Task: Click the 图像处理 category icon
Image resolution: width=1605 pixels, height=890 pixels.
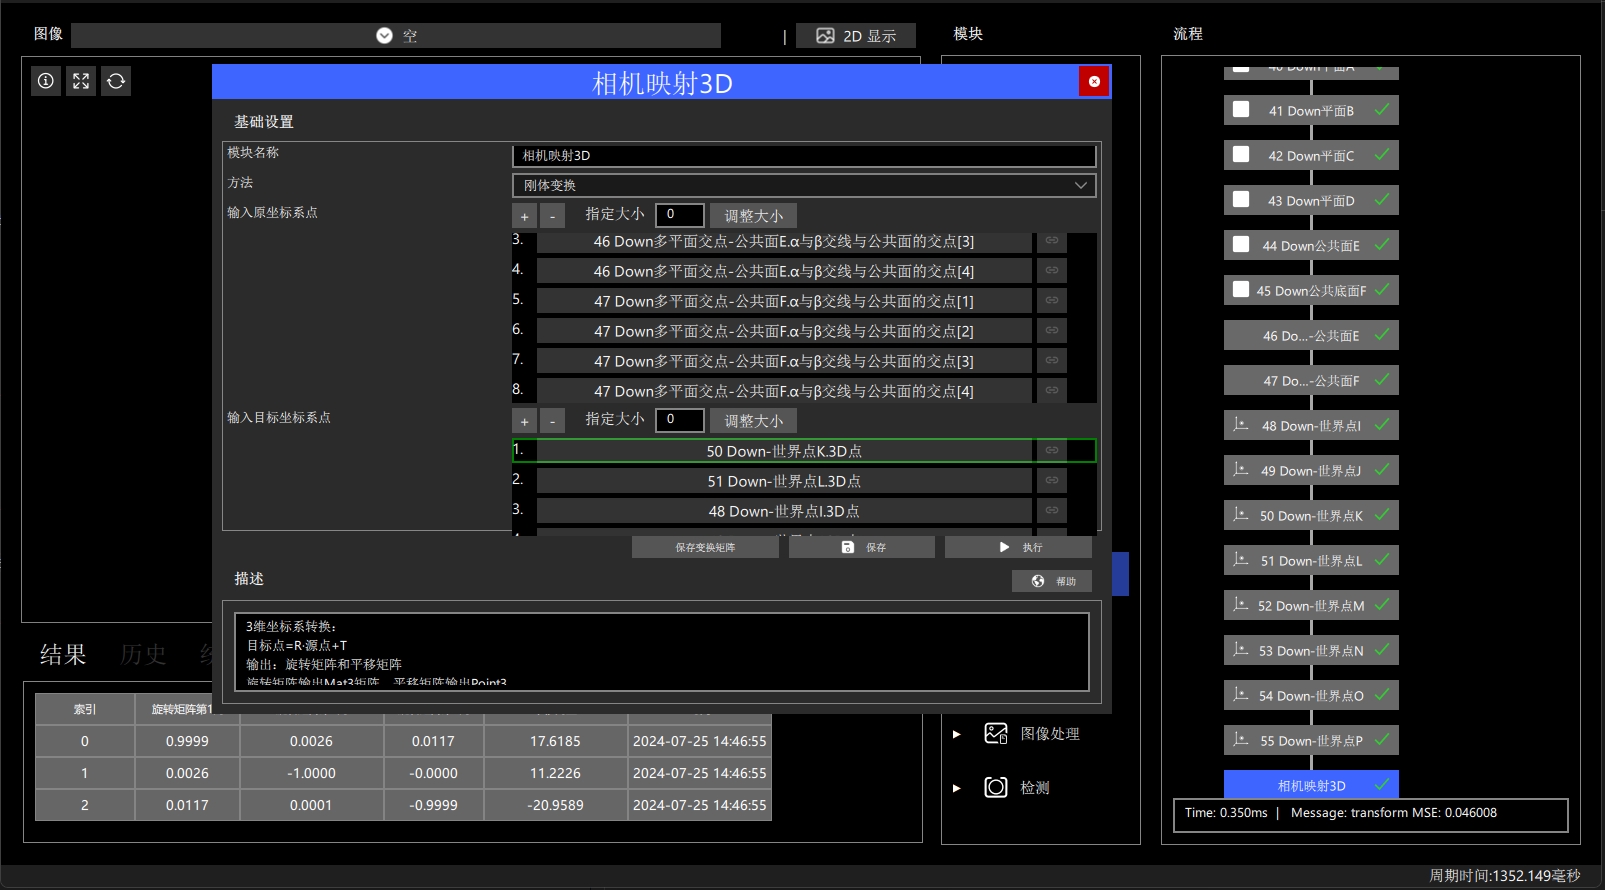Action: point(996,734)
